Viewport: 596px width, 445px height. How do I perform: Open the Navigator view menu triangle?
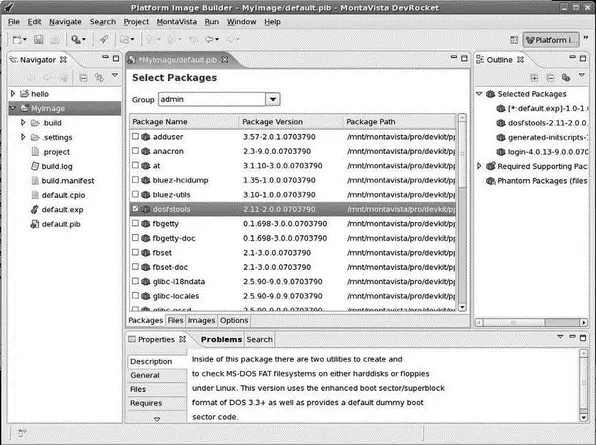115,76
